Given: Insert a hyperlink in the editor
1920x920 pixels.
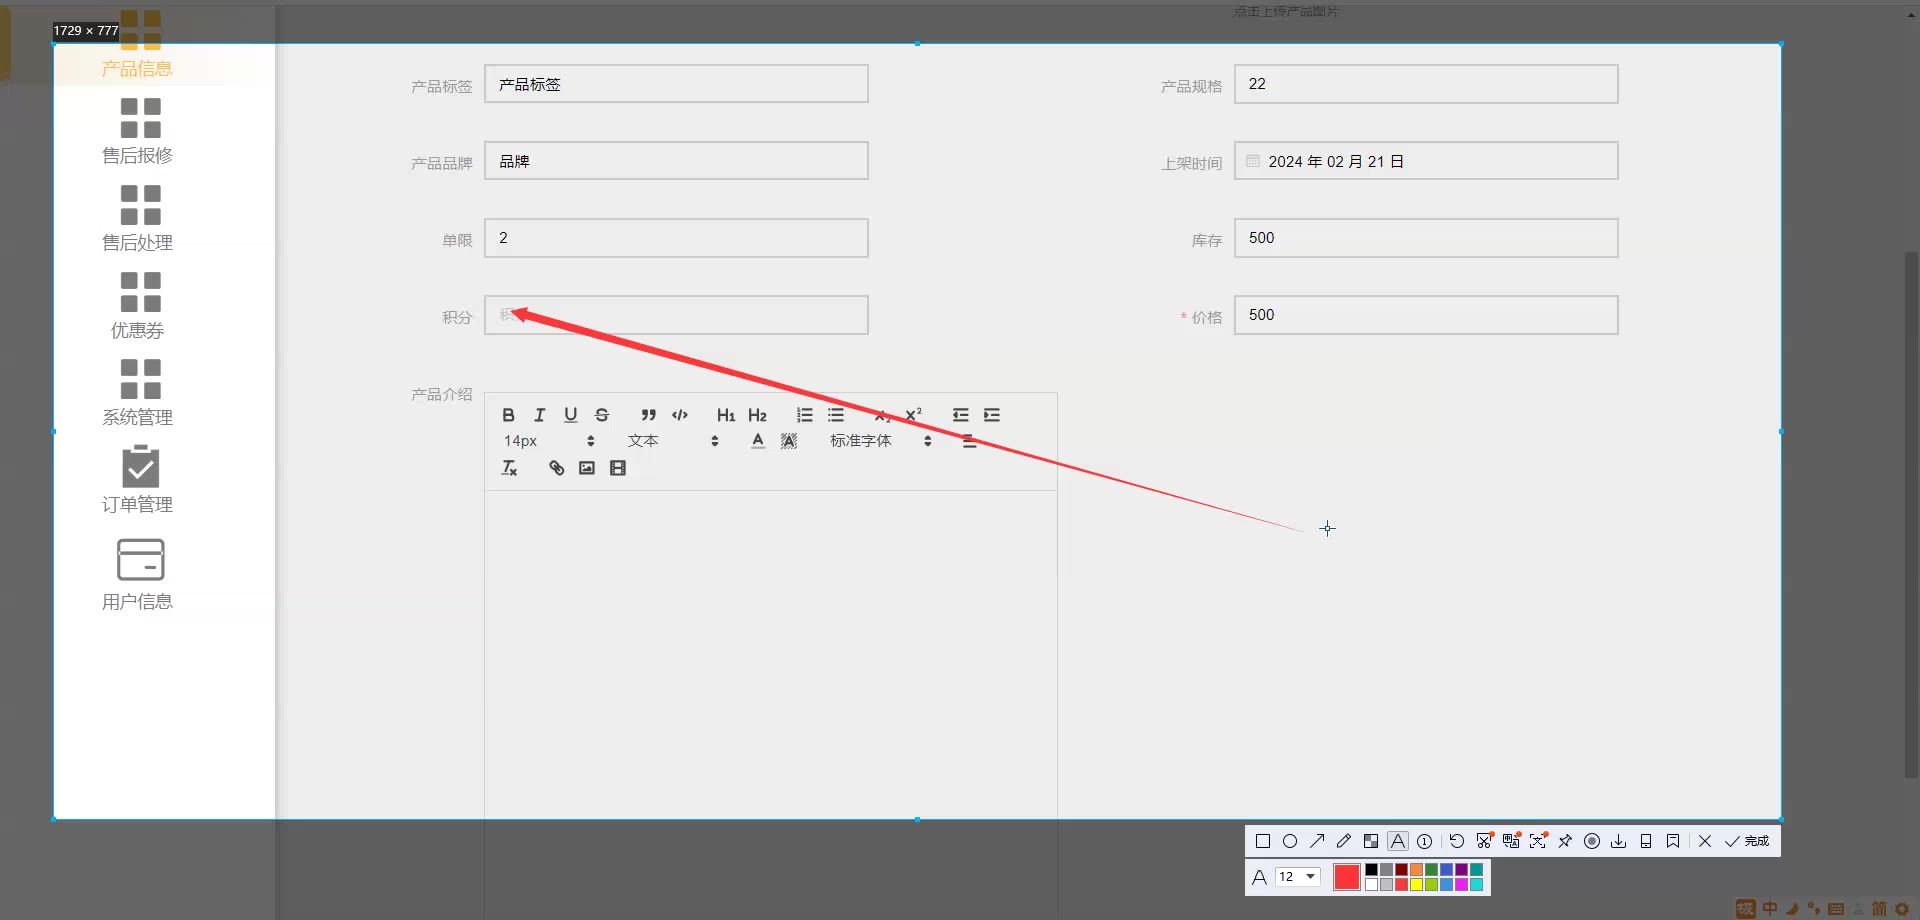Looking at the screenshot, I should 556,468.
